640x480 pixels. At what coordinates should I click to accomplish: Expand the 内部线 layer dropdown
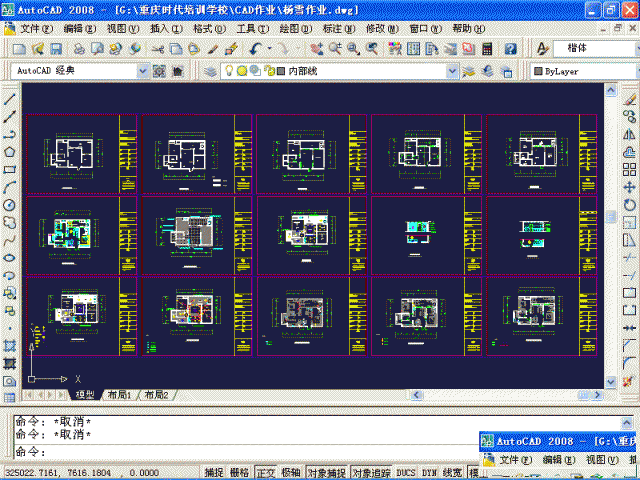click(453, 71)
